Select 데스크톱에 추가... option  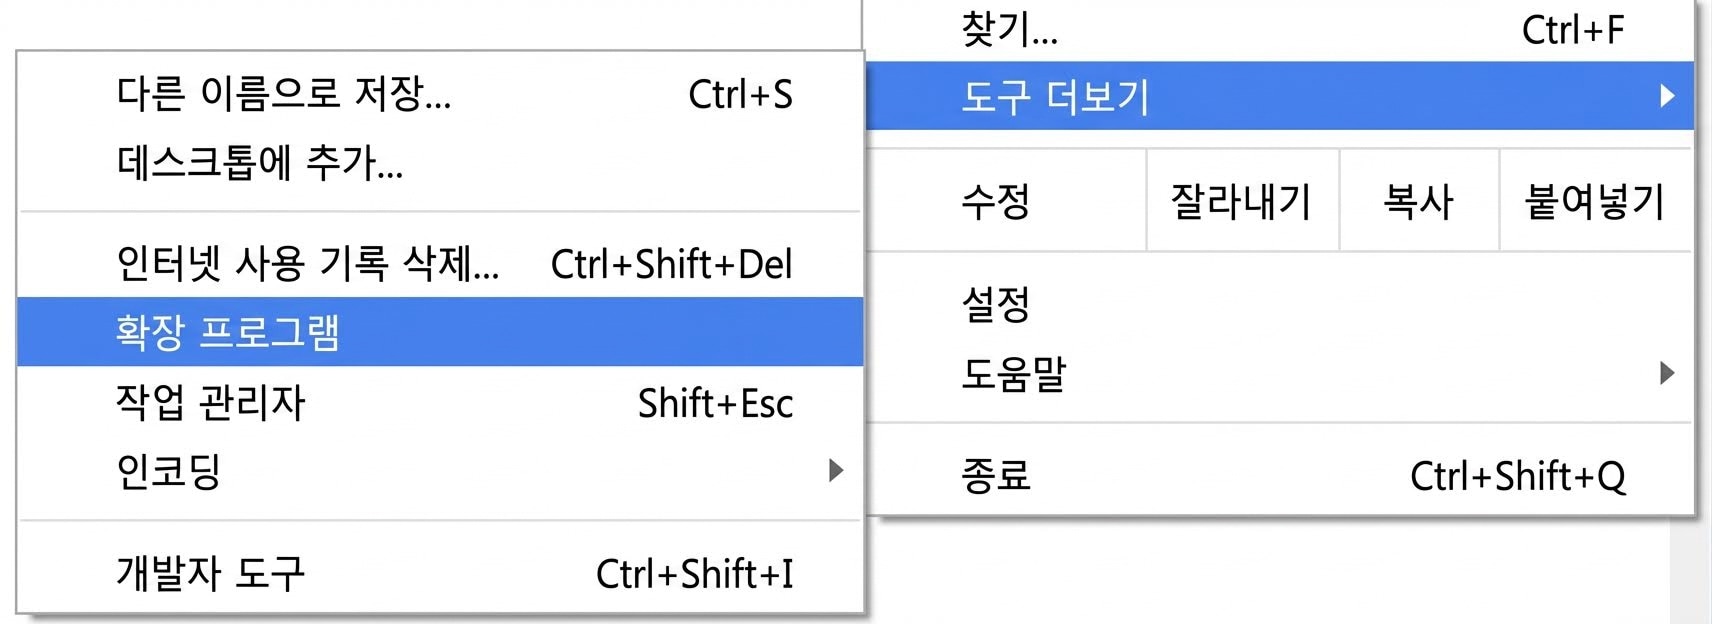tap(260, 163)
